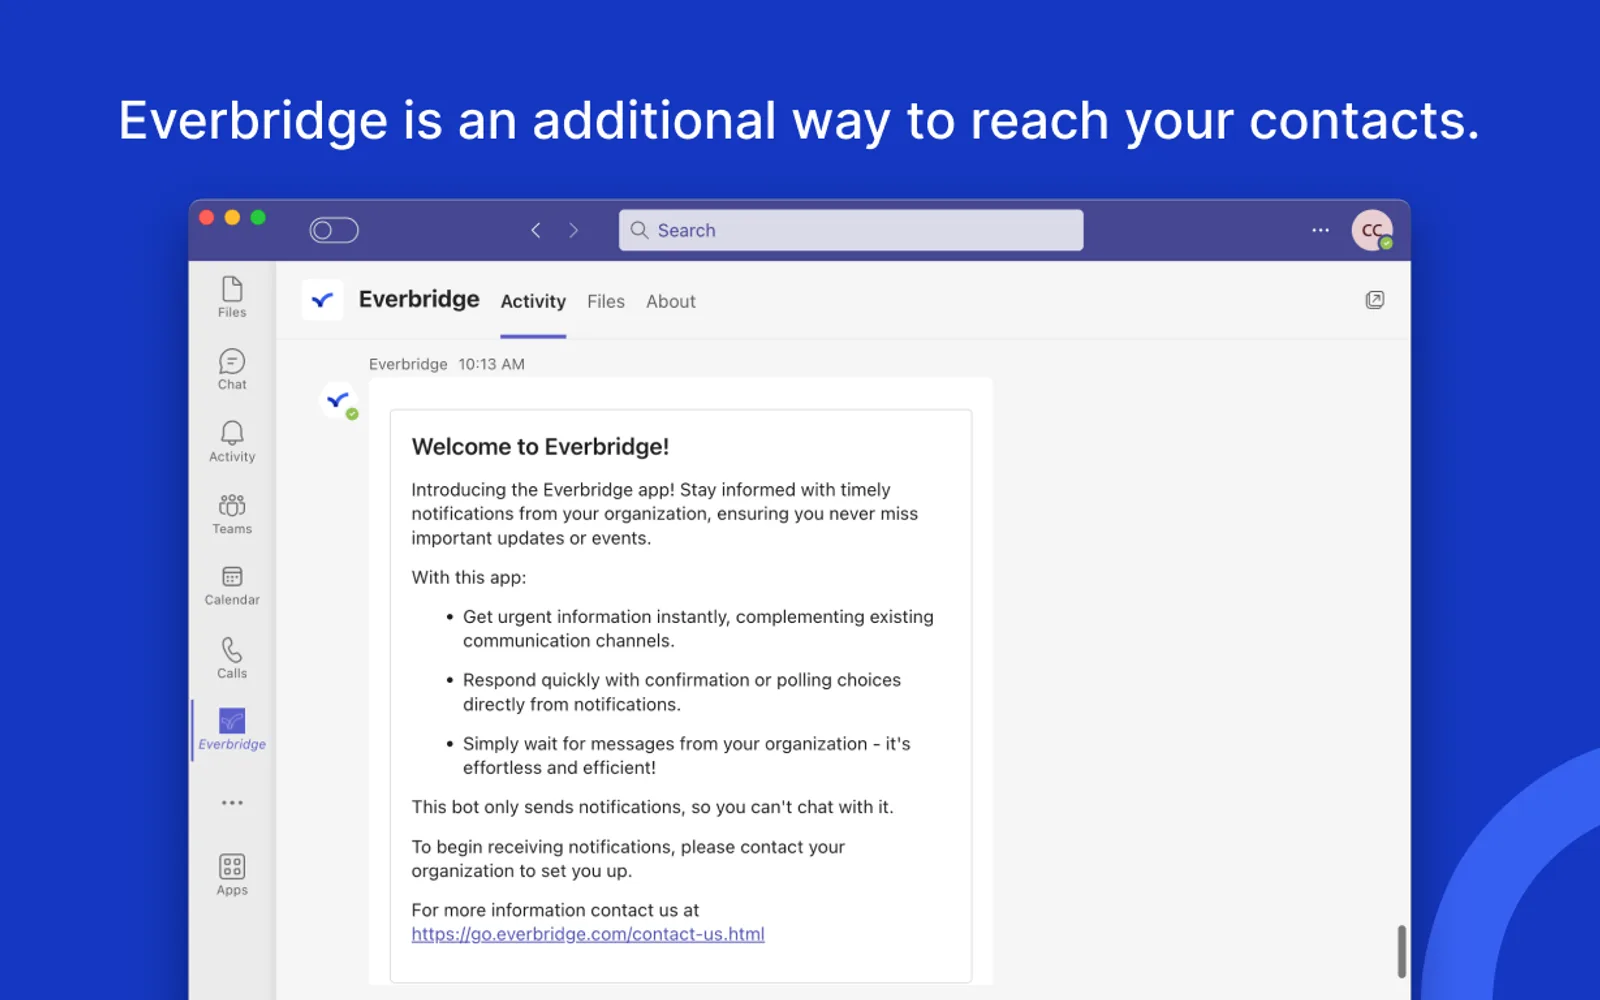Click the 'With this app:' line
This screenshot has width=1600, height=1000.
point(468,577)
